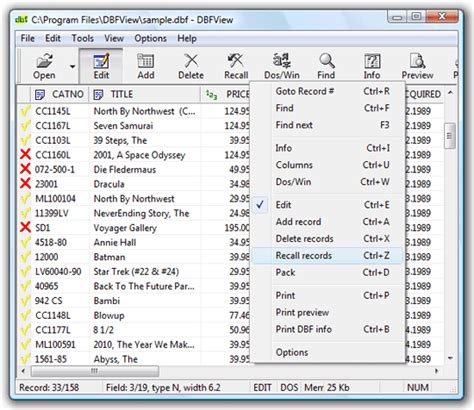Click the Find magnifier toolbar icon
This screenshot has width=474, height=410.
(326, 66)
